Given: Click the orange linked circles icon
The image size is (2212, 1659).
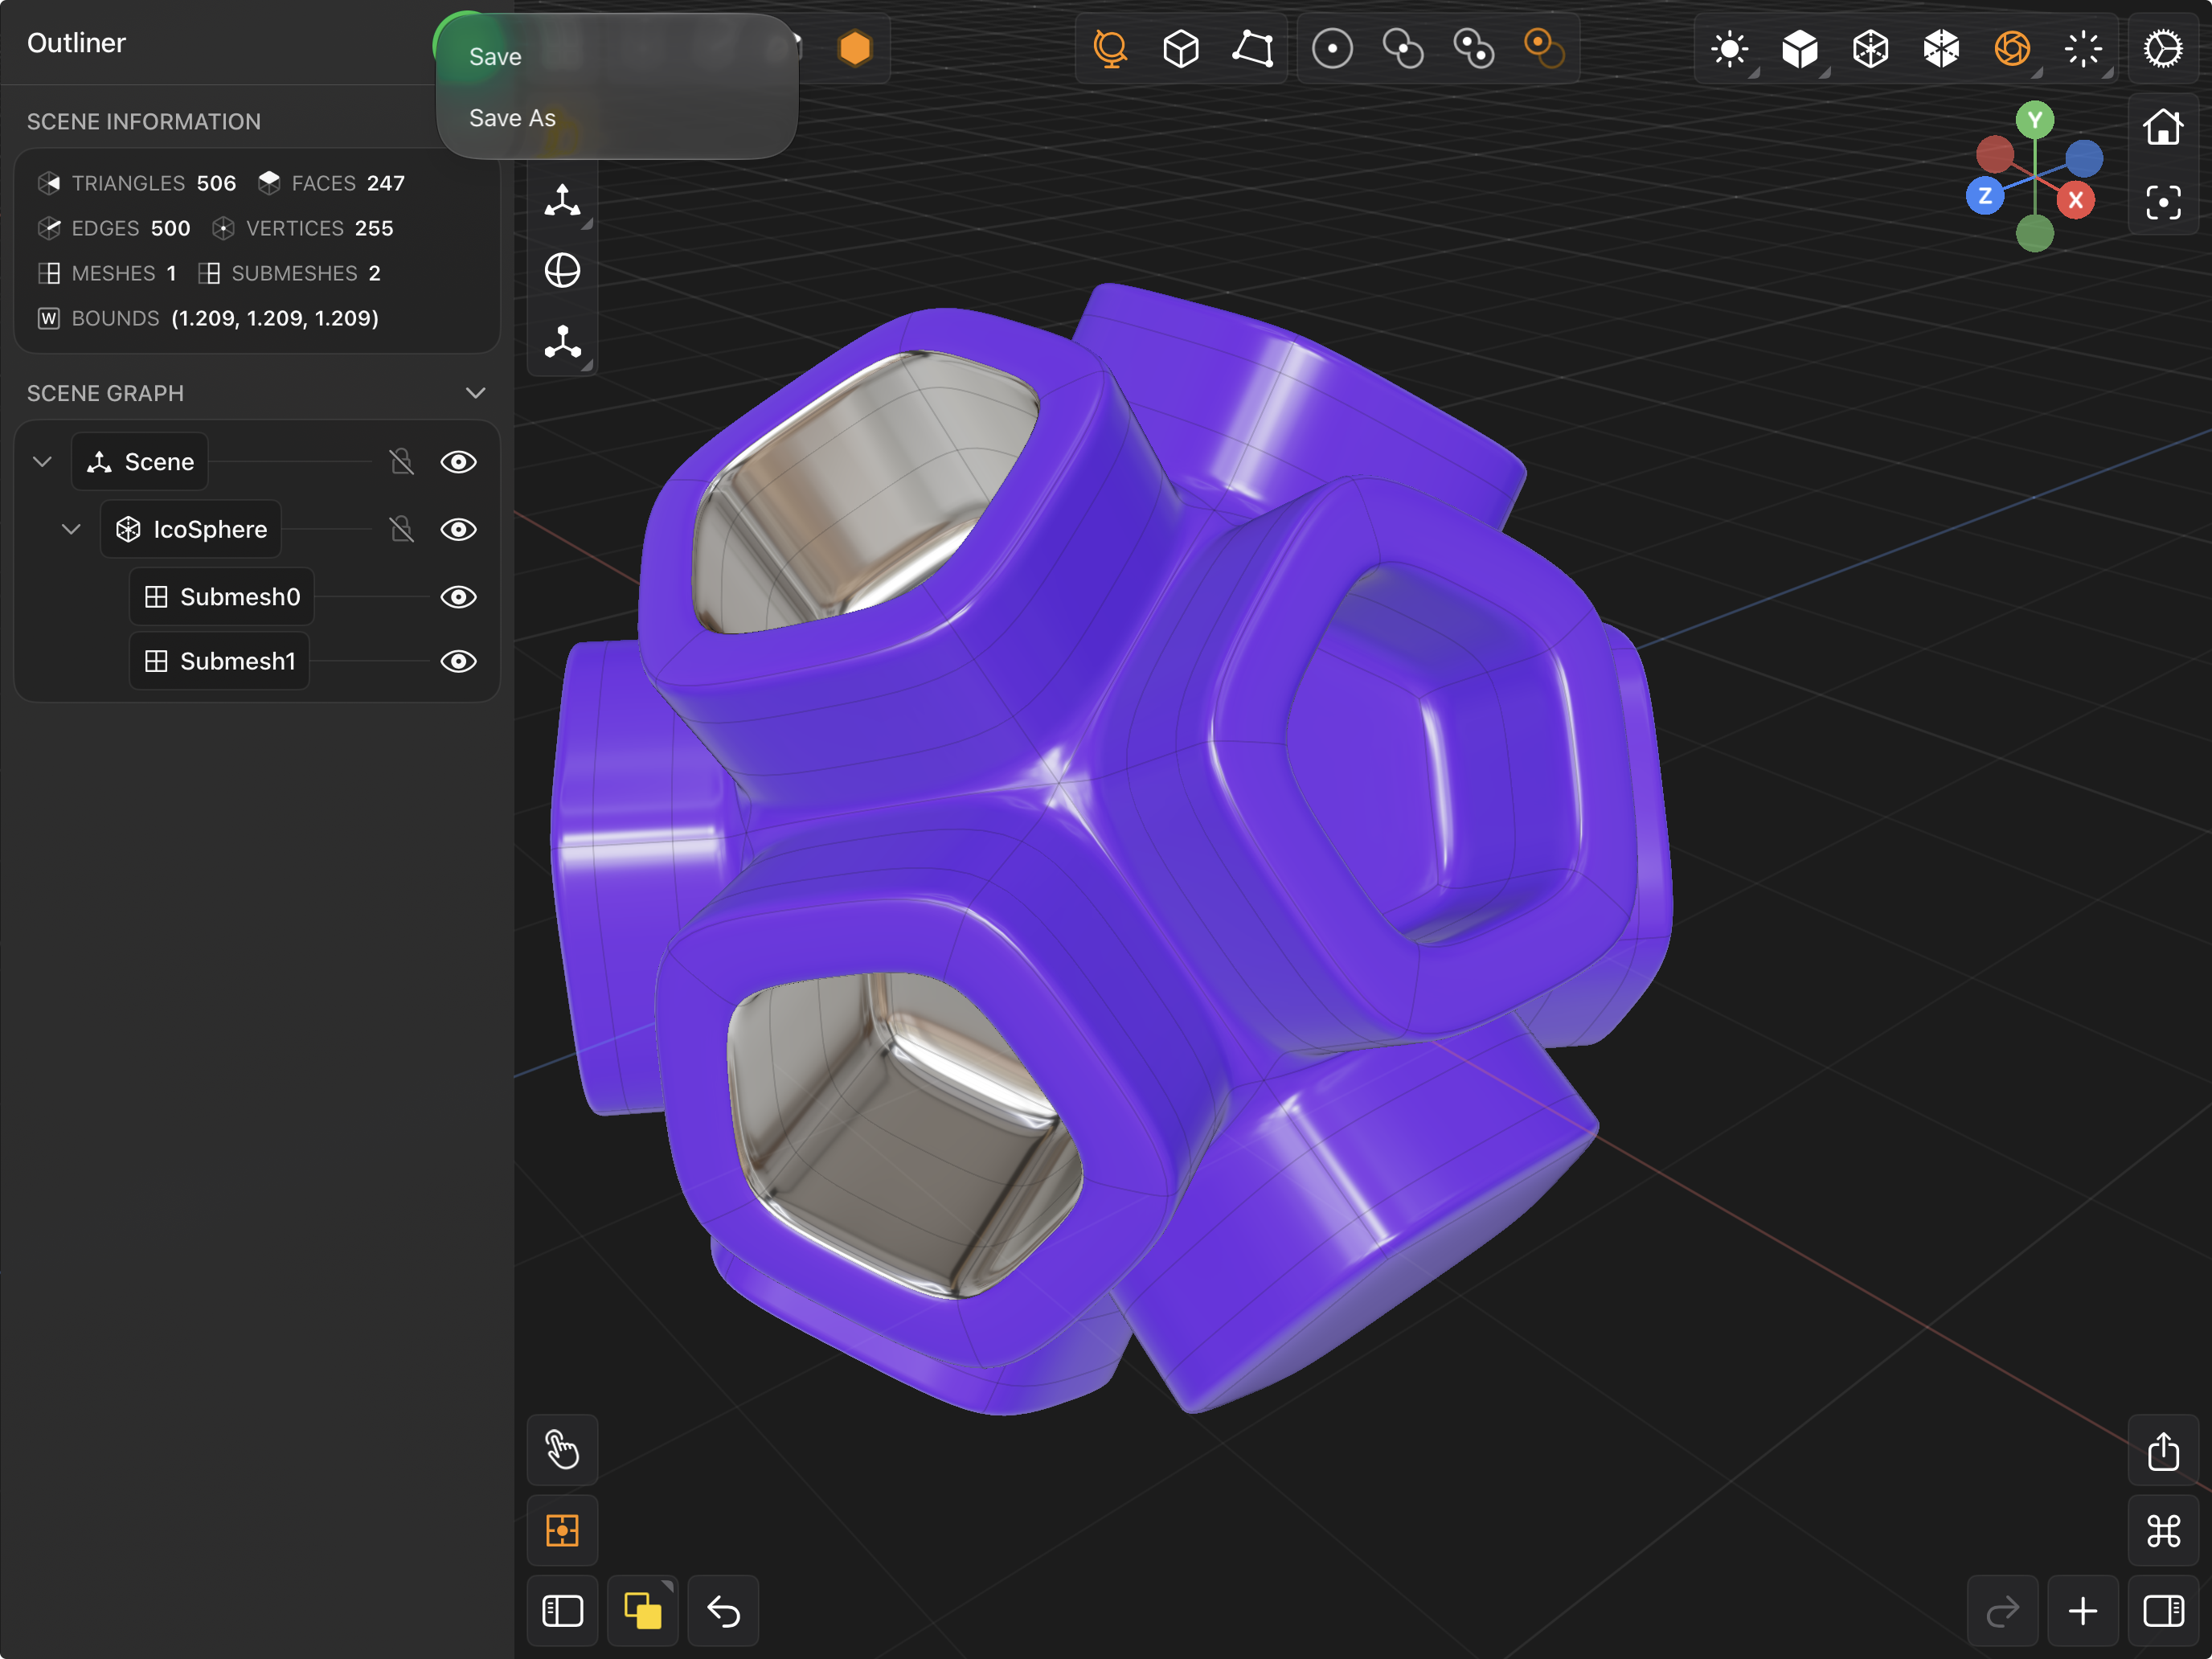Looking at the screenshot, I should coord(1544,48).
